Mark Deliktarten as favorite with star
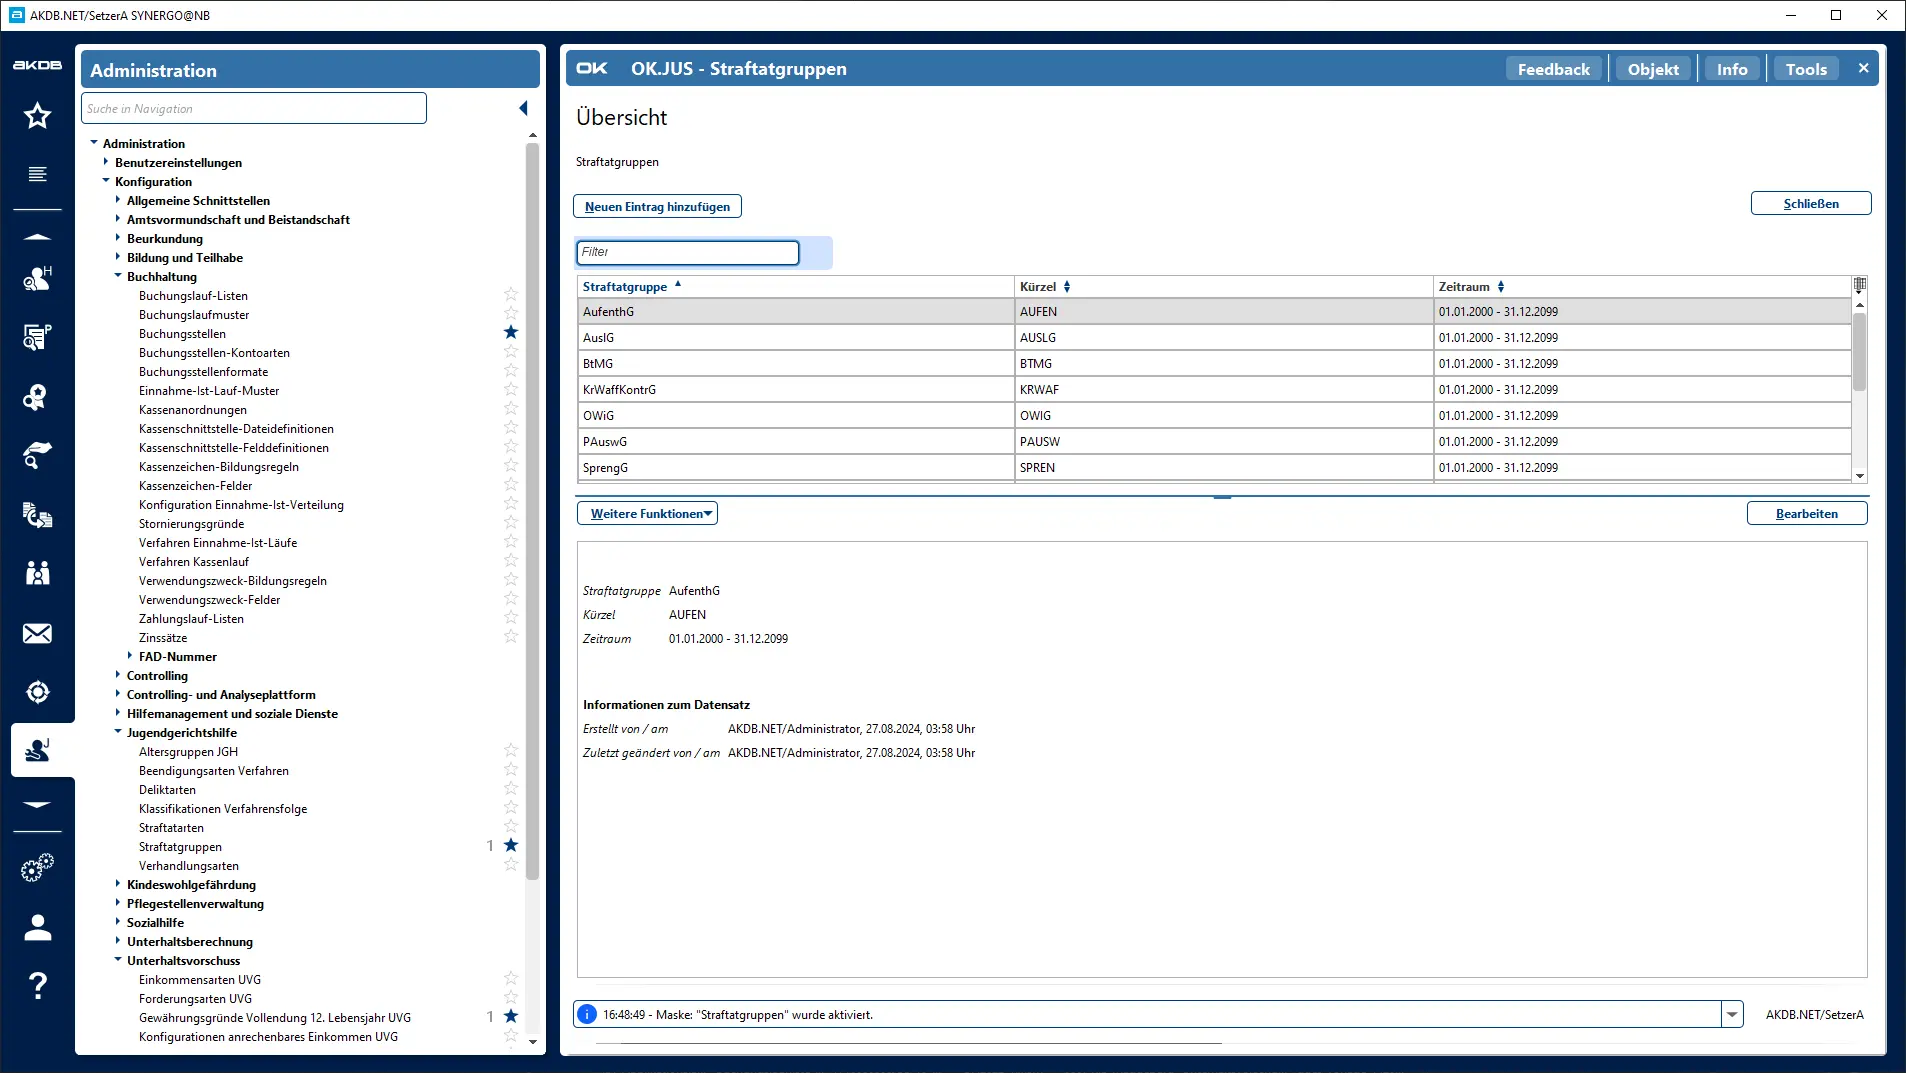1906x1073 pixels. click(511, 789)
